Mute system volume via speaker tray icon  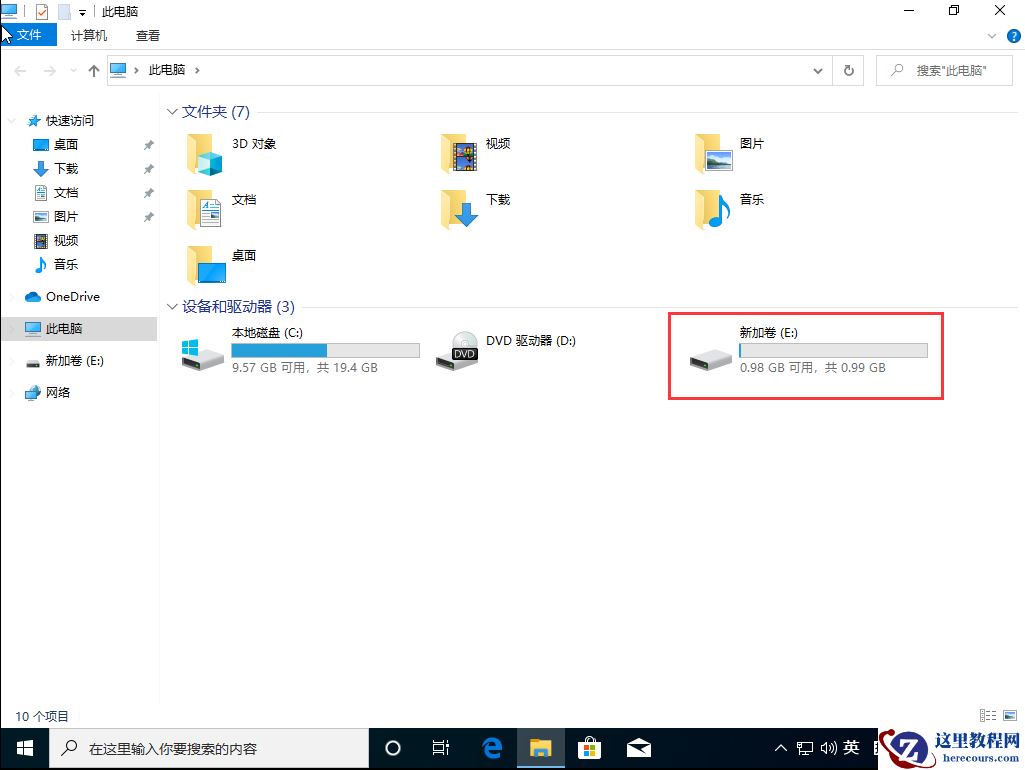click(829, 747)
